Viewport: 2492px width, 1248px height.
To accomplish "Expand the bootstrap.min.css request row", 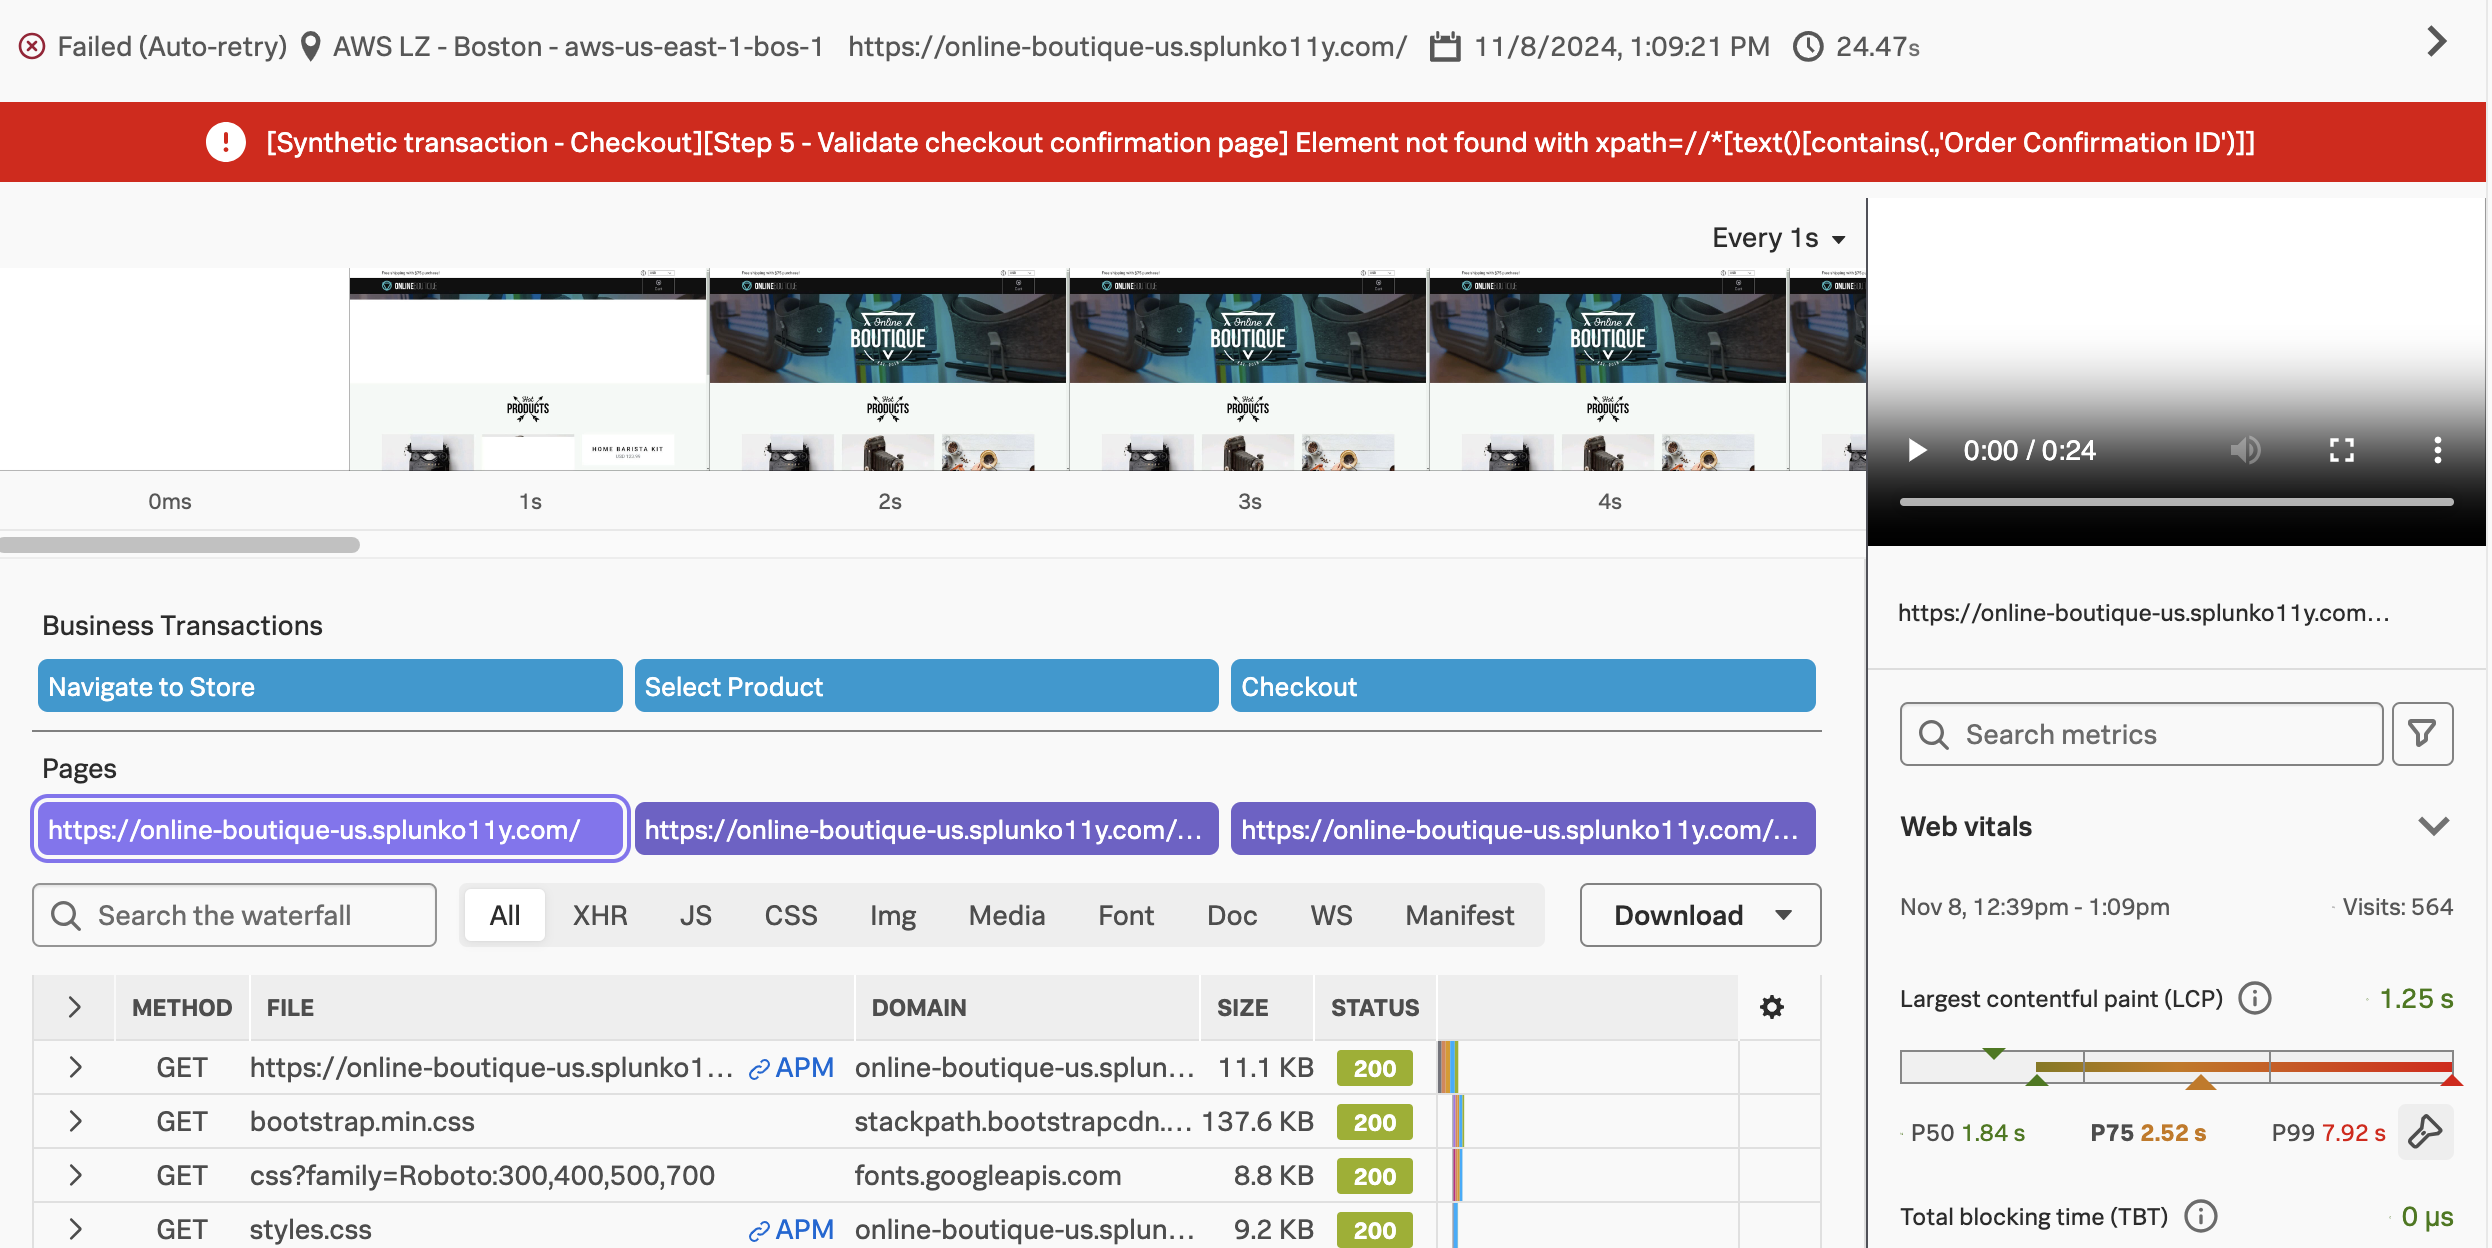I will 75,1121.
